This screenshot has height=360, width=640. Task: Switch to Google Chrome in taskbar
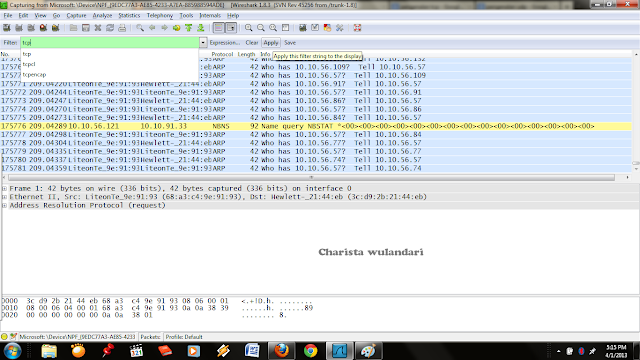311,351
